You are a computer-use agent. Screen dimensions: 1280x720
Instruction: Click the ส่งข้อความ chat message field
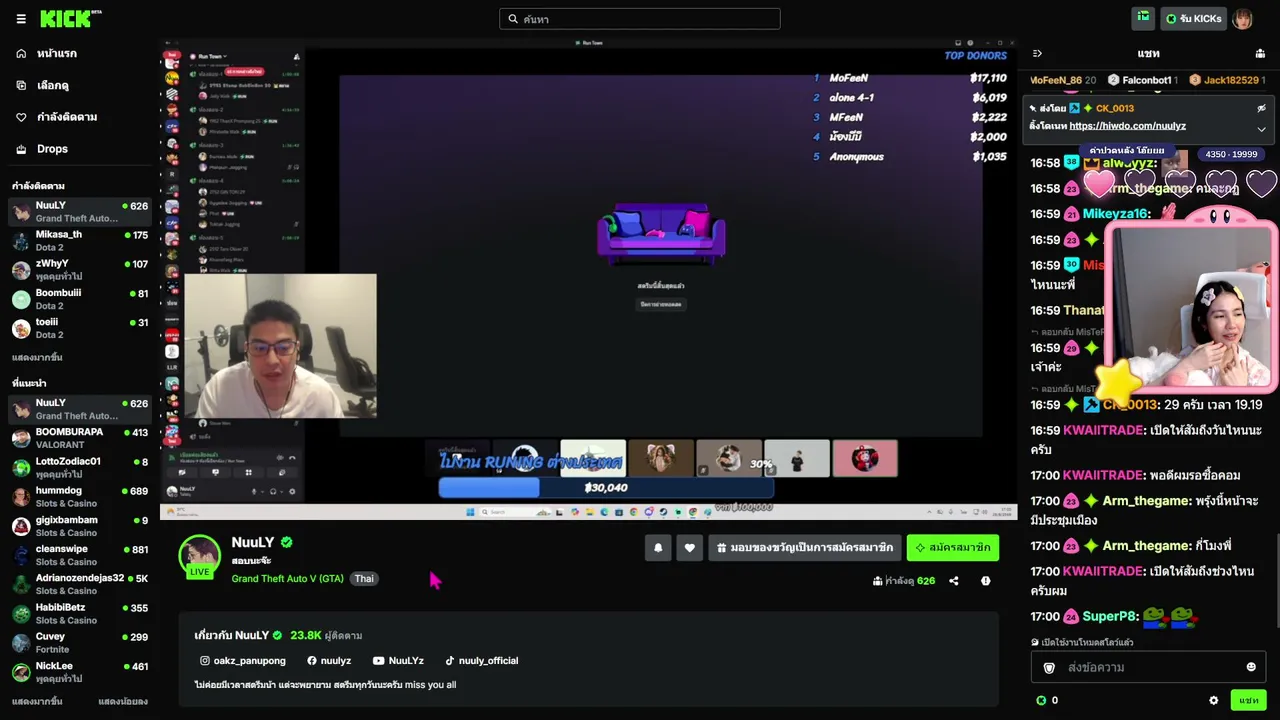click(x=1148, y=667)
